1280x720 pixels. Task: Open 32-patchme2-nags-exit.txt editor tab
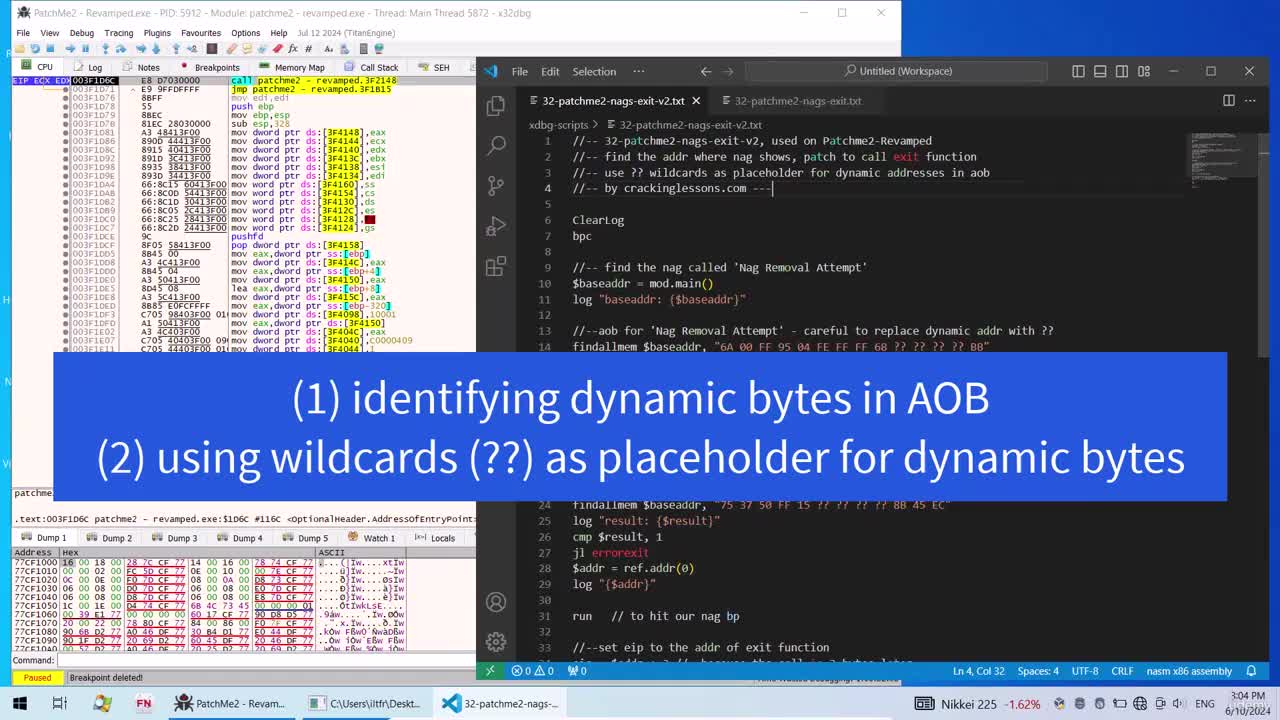pos(797,100)
